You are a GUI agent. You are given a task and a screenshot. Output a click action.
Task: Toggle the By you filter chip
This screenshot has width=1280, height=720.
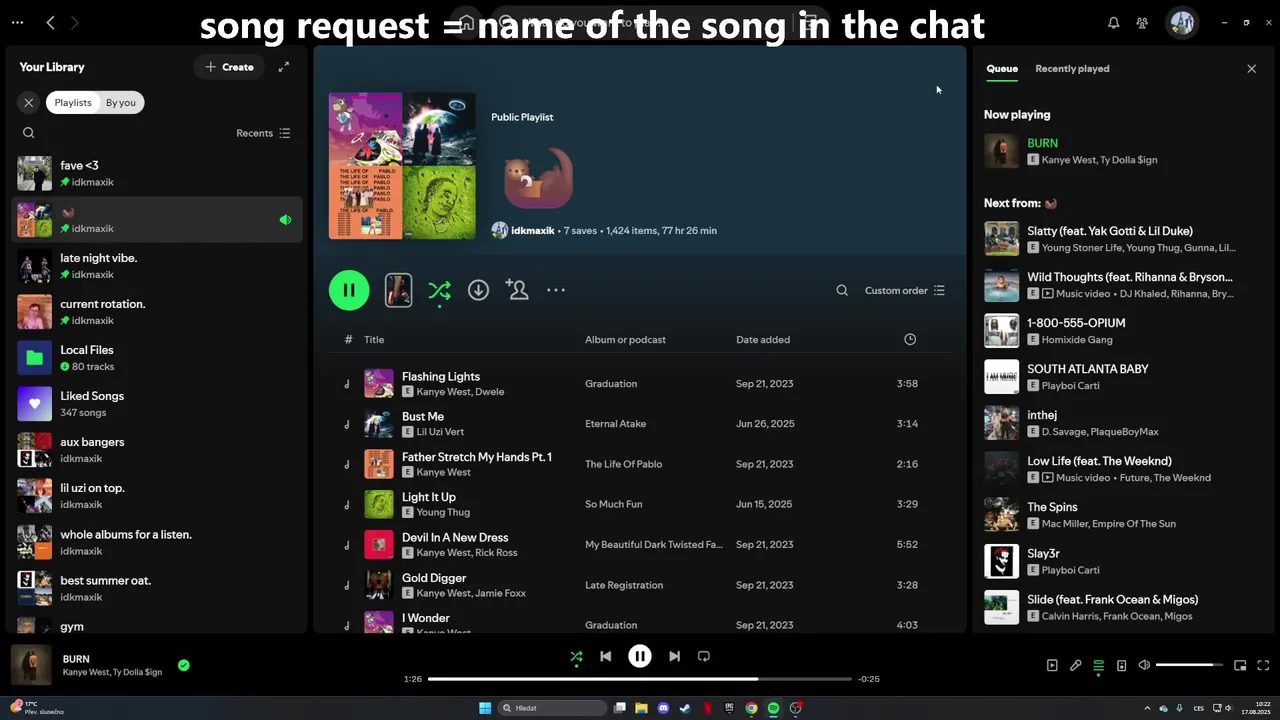[121, 102]
